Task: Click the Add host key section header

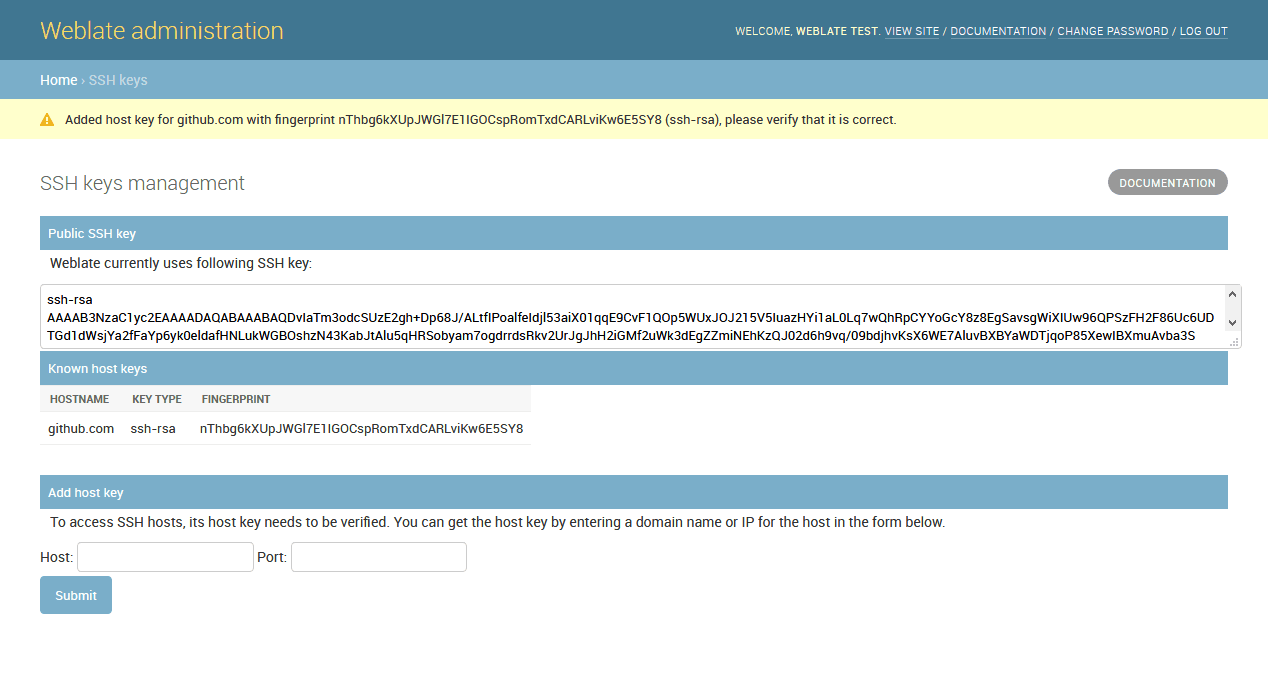Action: 634,492
